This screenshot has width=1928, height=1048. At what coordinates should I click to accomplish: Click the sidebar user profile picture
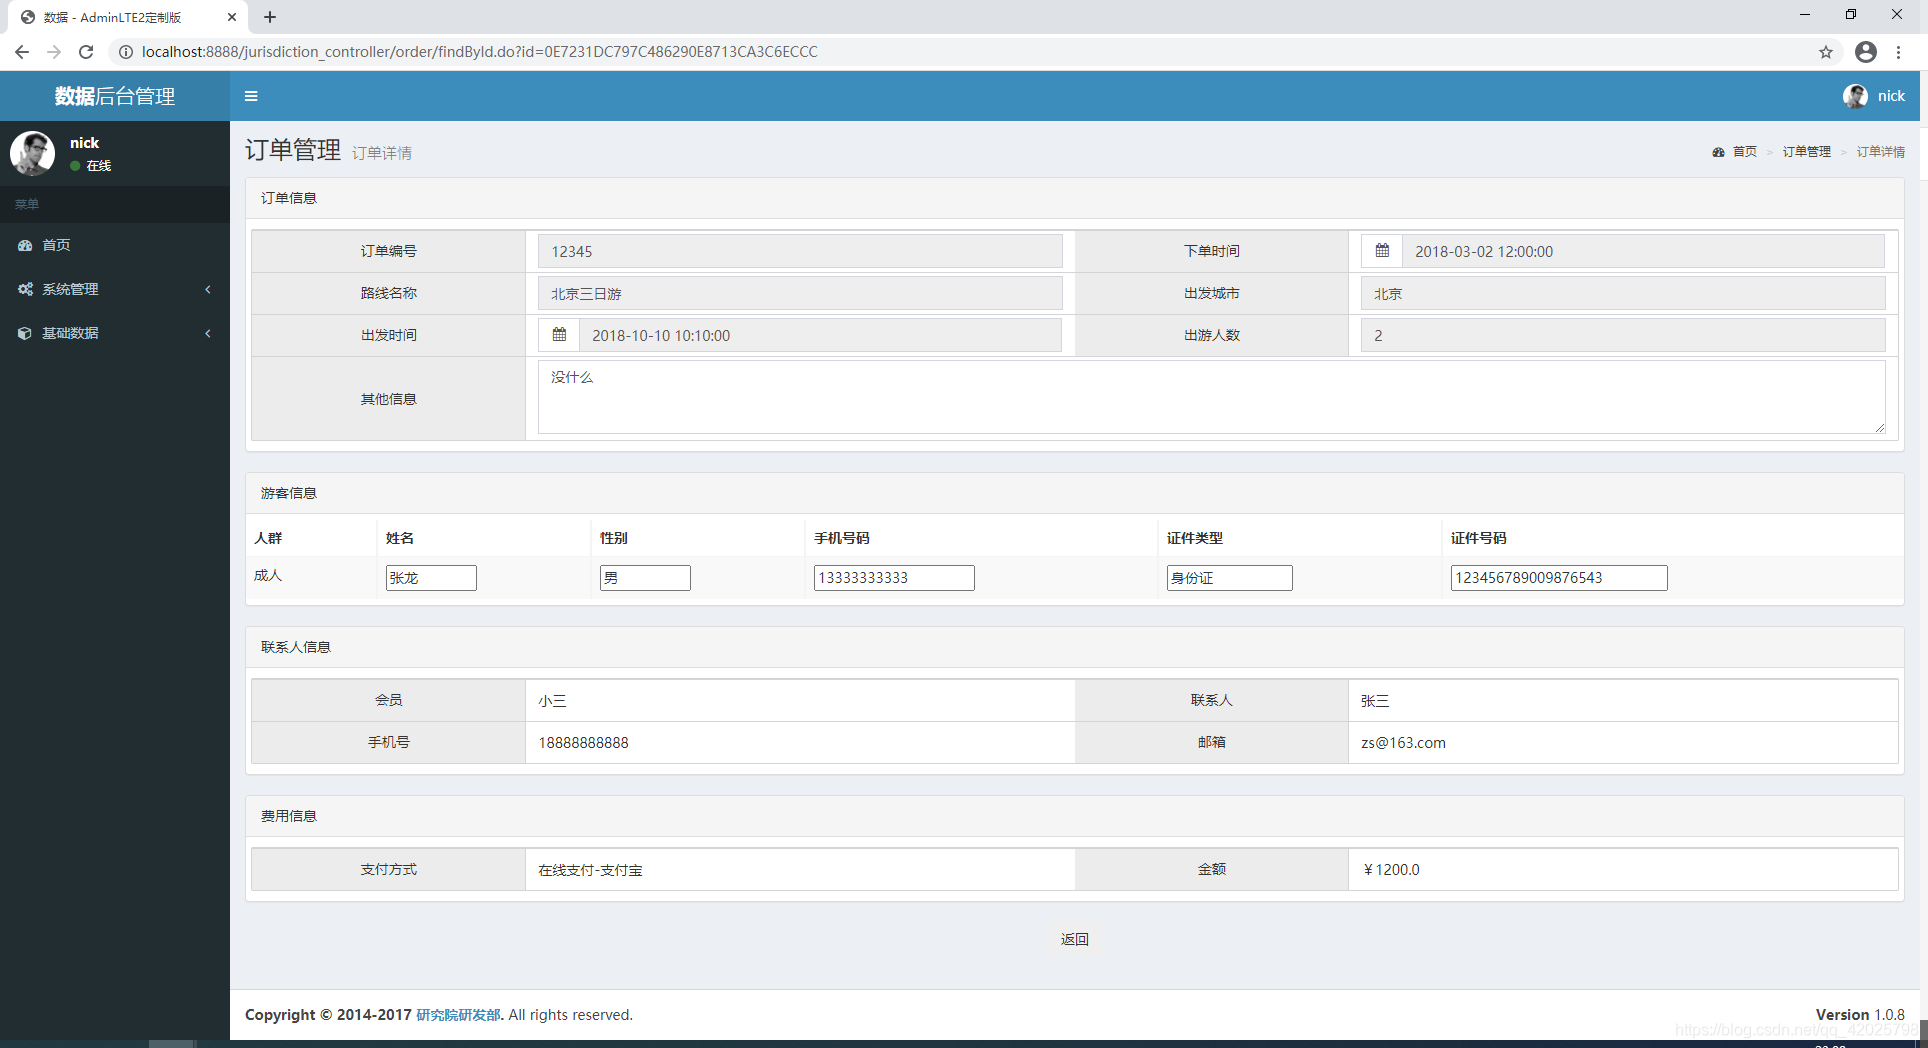click(x=33, y=153)
